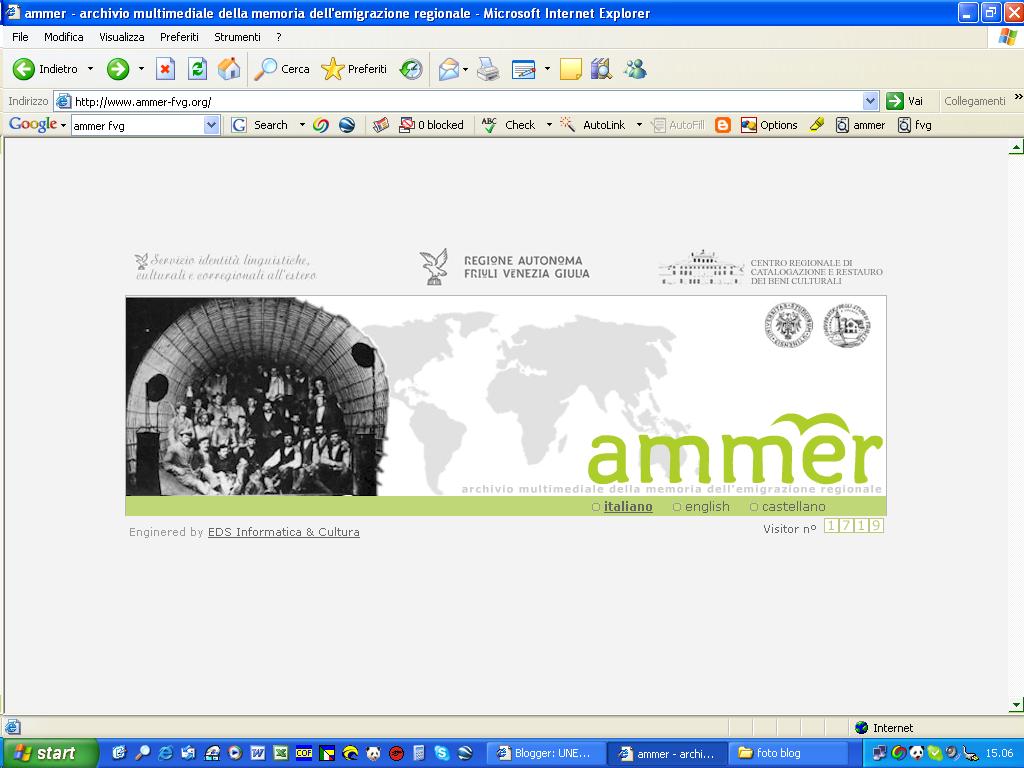This screenshot has width=1024, height=768.
Task: Launch Skype from the quick launch bar
Action: point(442,753)
